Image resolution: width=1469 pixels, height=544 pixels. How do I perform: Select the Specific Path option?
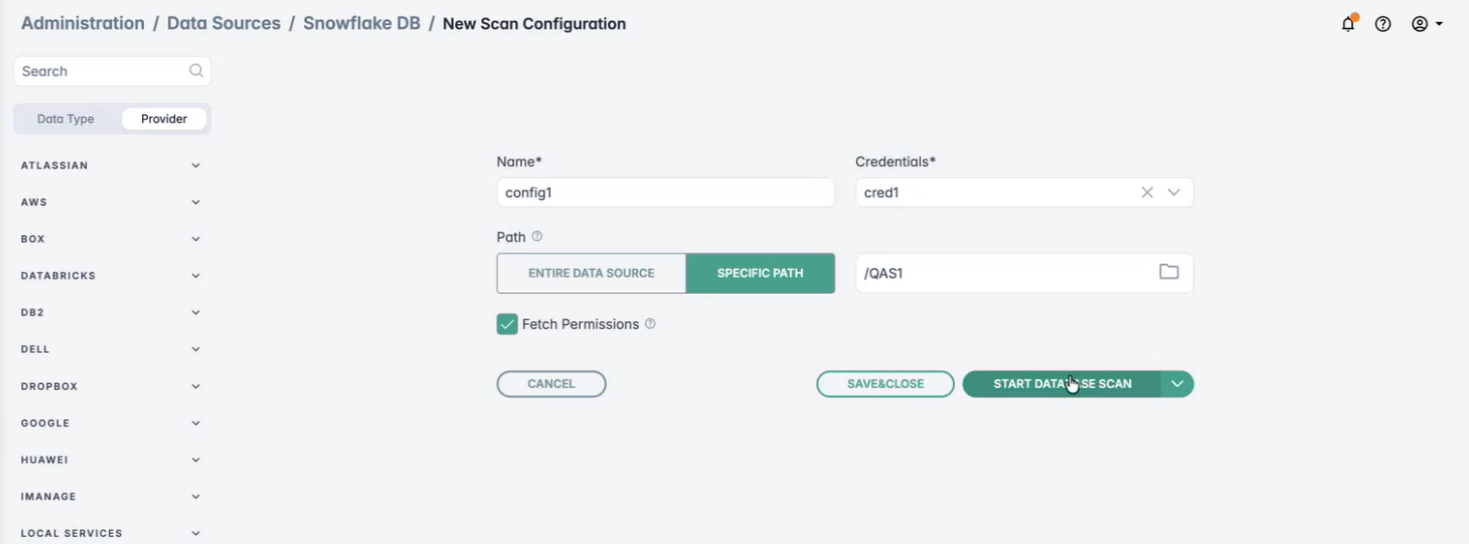(x=760, y=273)
